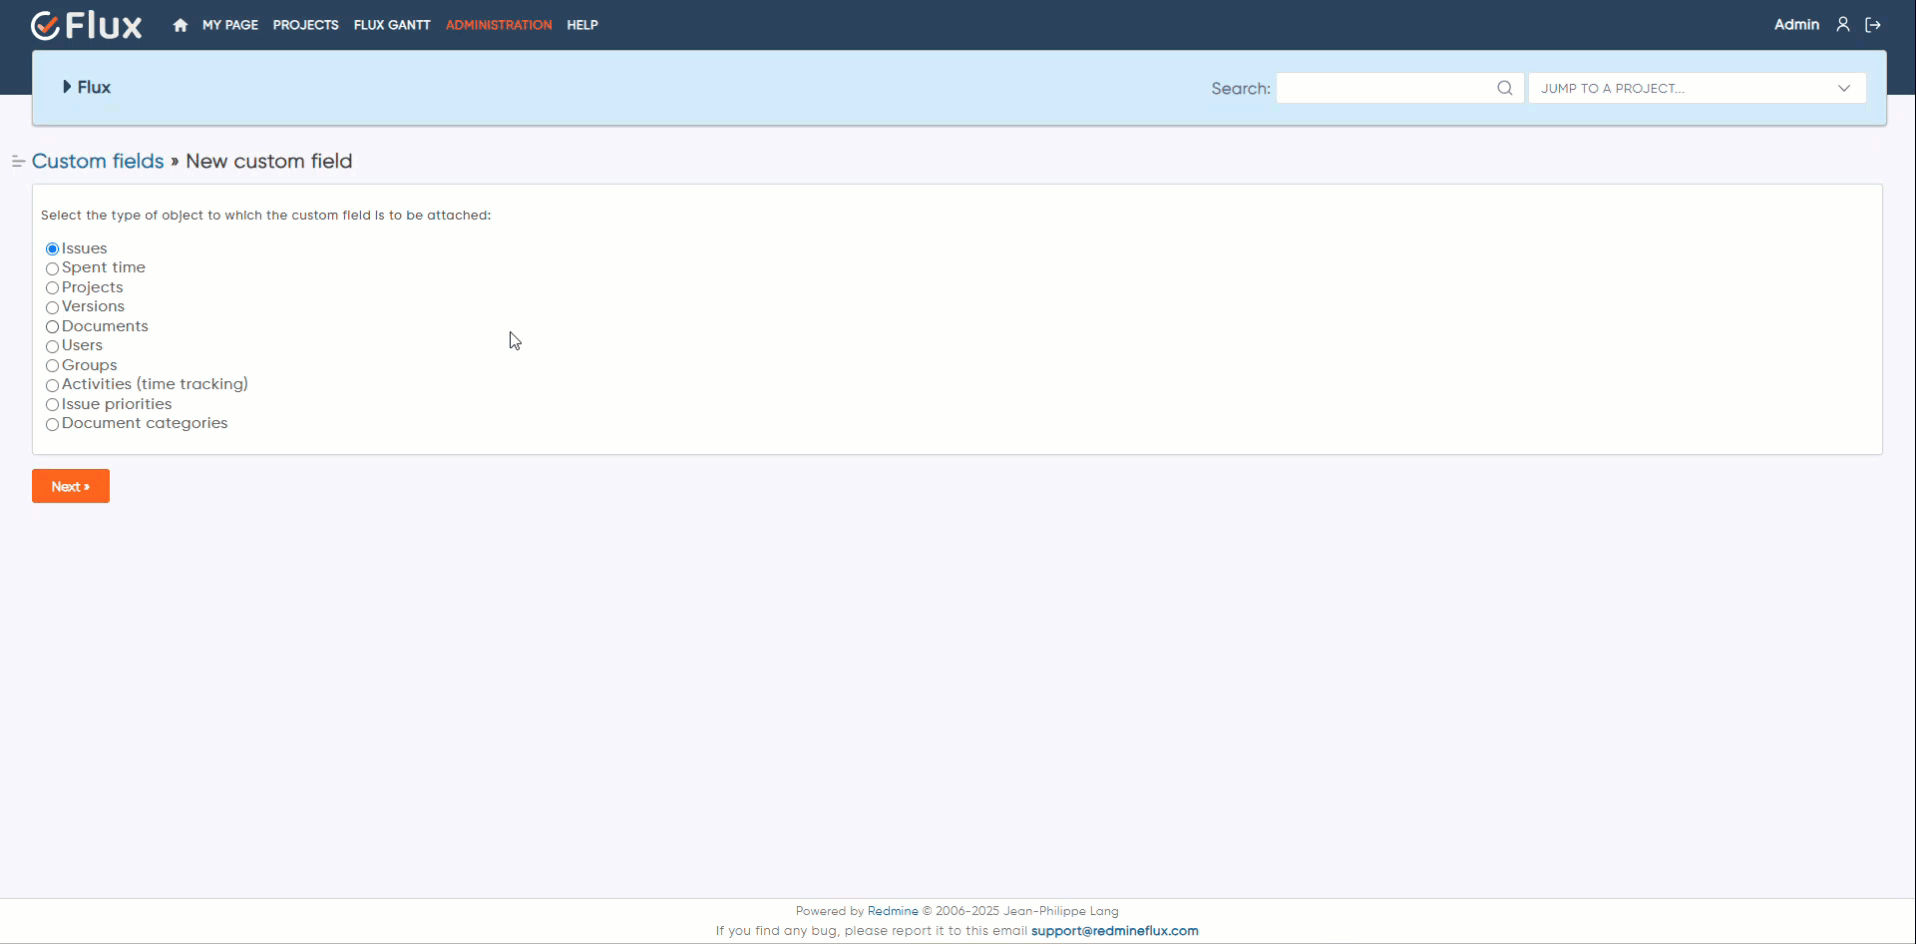Choose the Versions radio option

(x=52, y=307)
